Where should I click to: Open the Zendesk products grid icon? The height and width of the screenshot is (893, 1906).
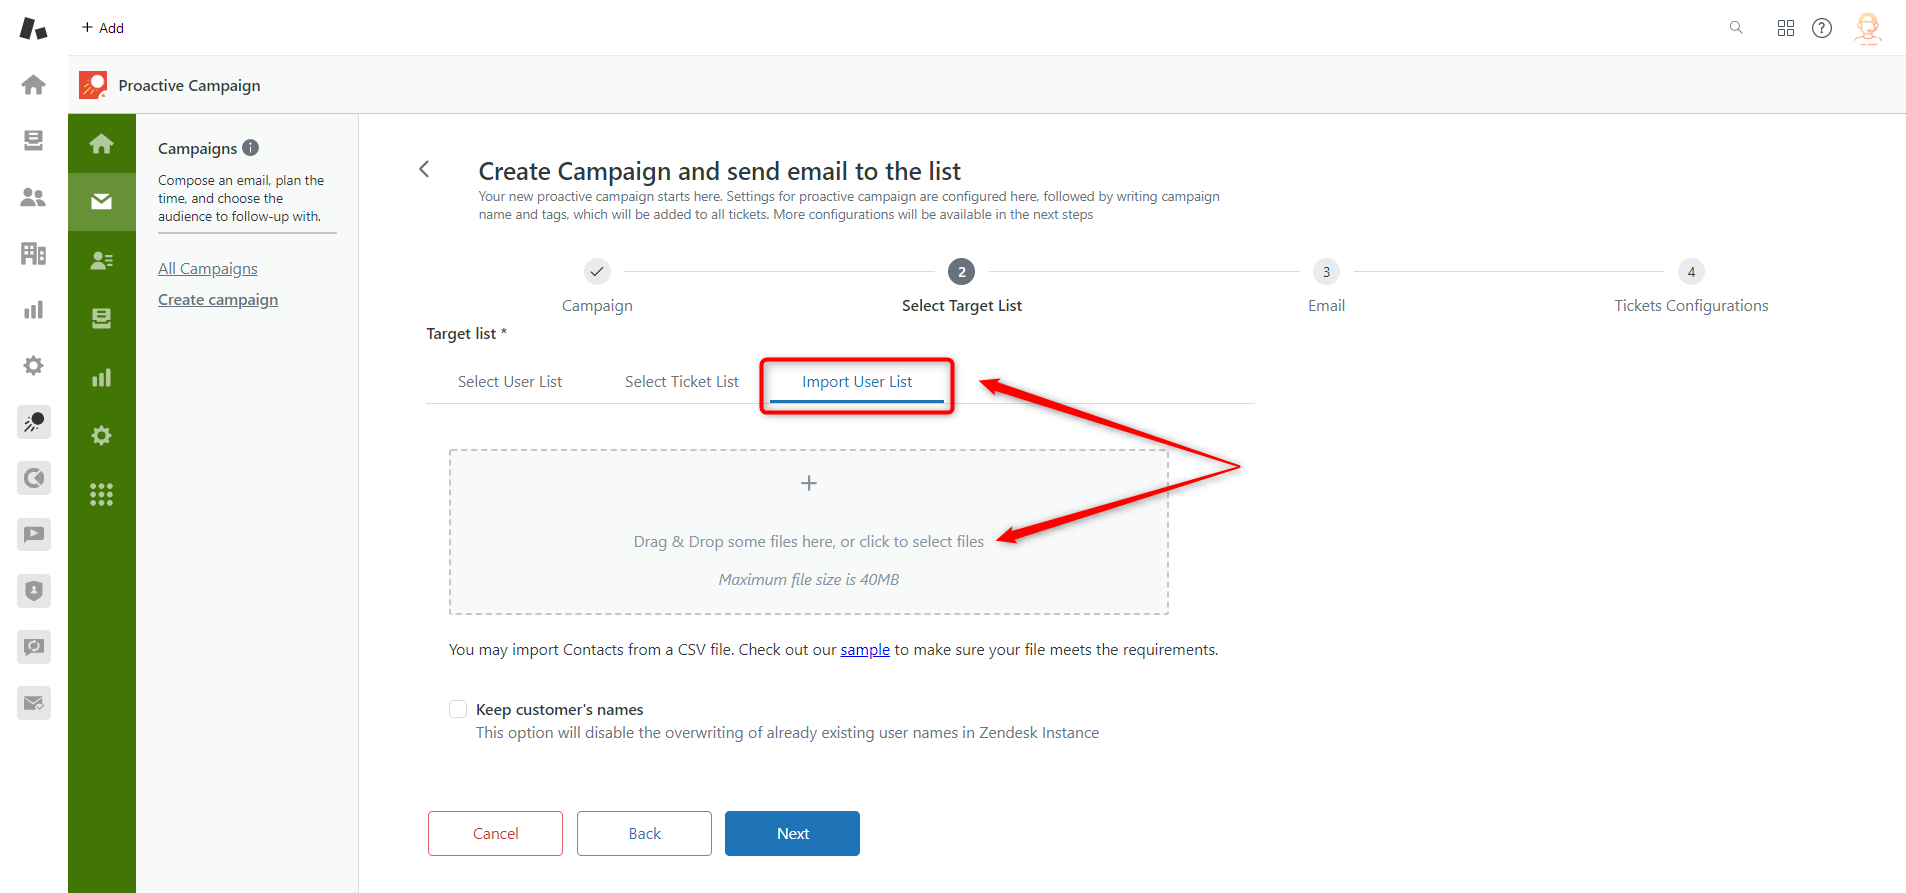click(1786, 28)
